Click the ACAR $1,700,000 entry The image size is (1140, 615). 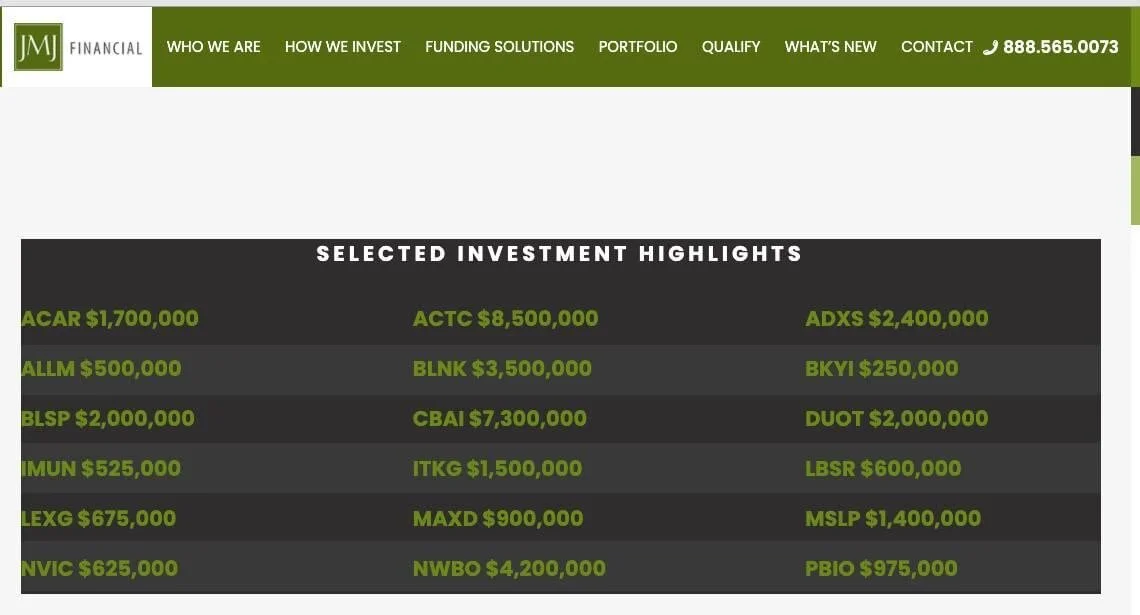(x=110, y=318)
